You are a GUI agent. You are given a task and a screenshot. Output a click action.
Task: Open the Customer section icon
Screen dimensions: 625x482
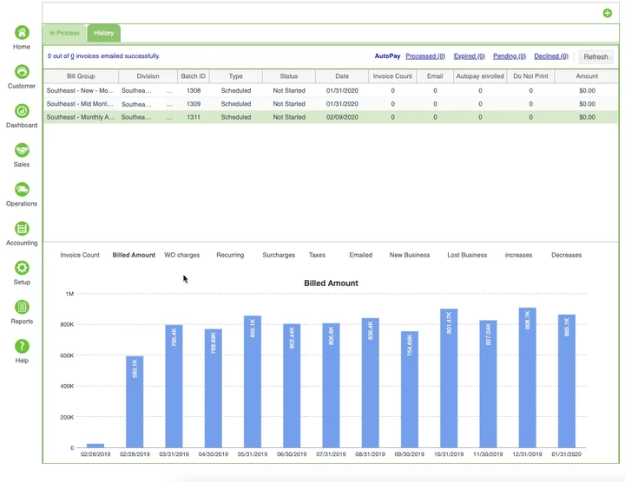(22, 72)
